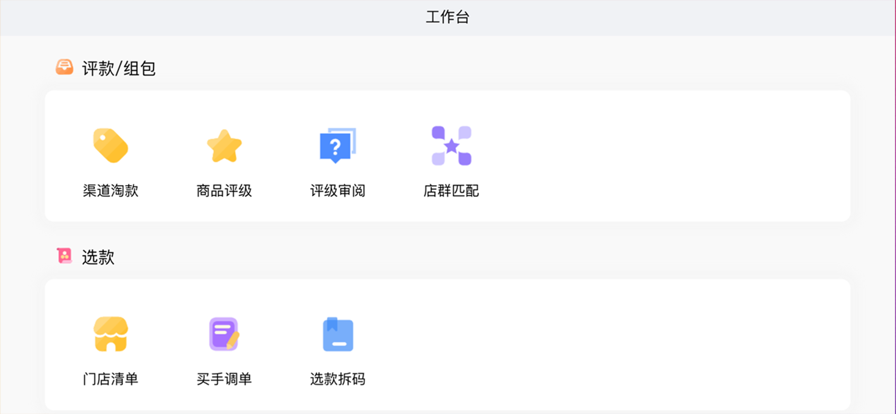896x414 pixels.
Task: Click the 门店清单 label
Action: coord(110,379)
